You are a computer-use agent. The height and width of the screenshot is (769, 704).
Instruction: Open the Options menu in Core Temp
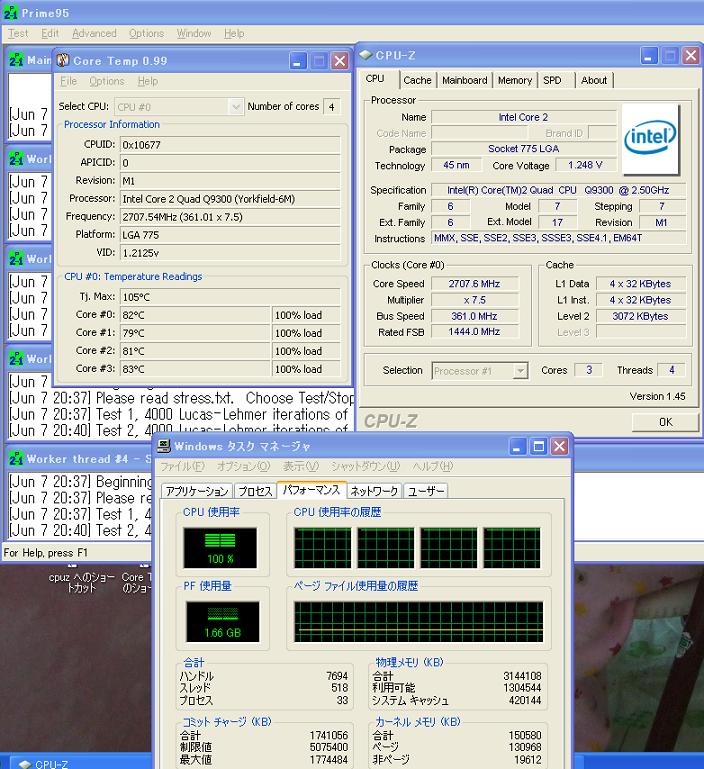107,81
